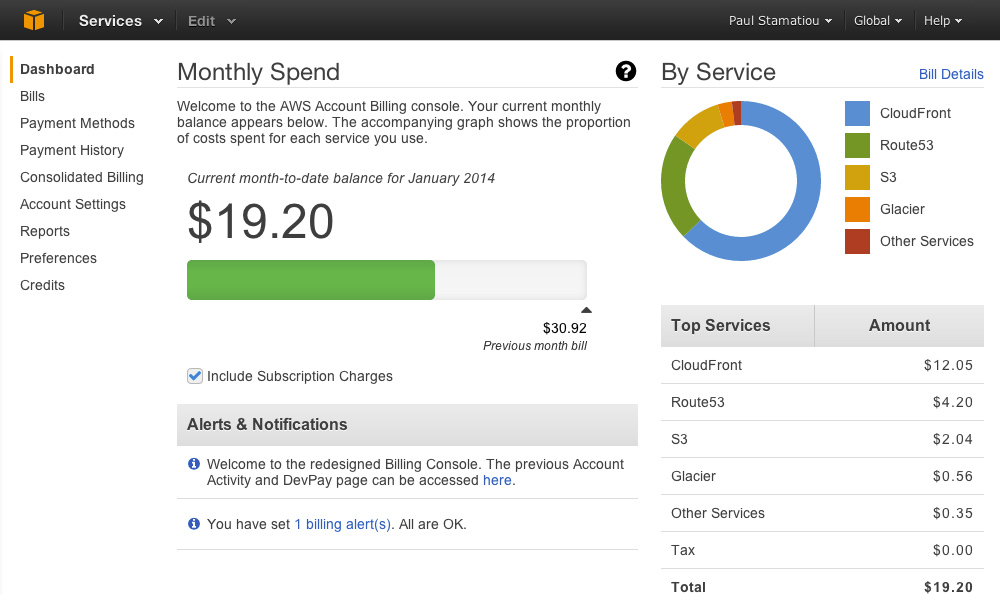This screenshot has height=595, width=1000.
Task: Click Other Services row in services table
Action: [x=822, y=513]
